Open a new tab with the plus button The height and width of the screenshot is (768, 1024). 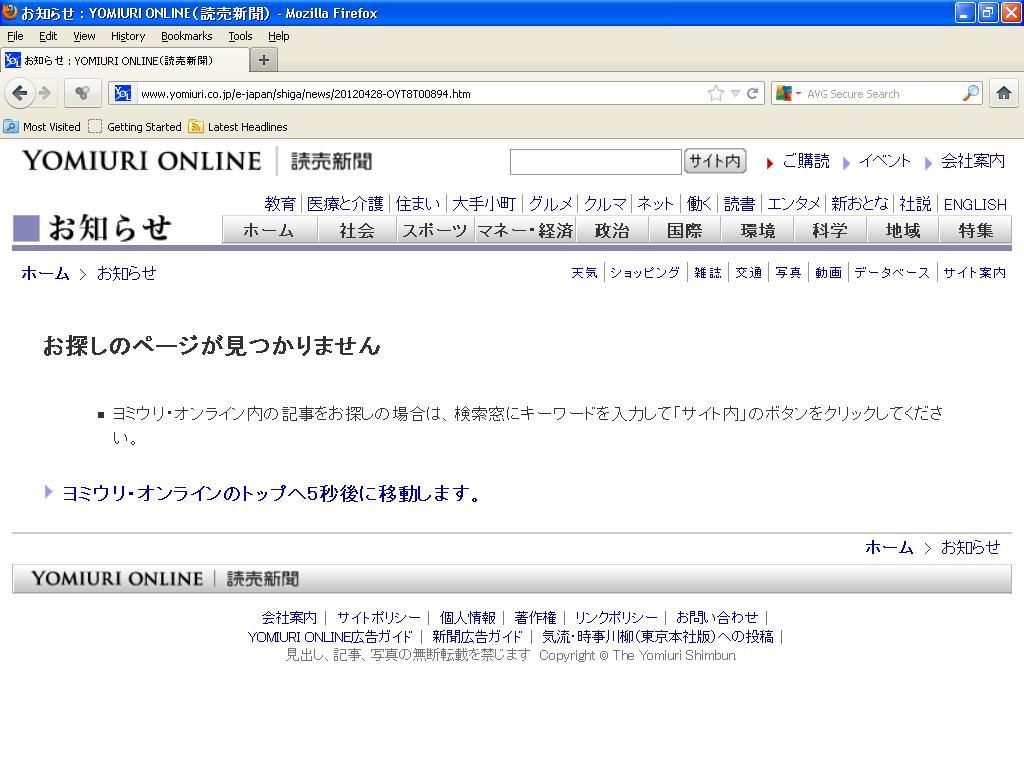pyautogui.click(x=264, y=60)
